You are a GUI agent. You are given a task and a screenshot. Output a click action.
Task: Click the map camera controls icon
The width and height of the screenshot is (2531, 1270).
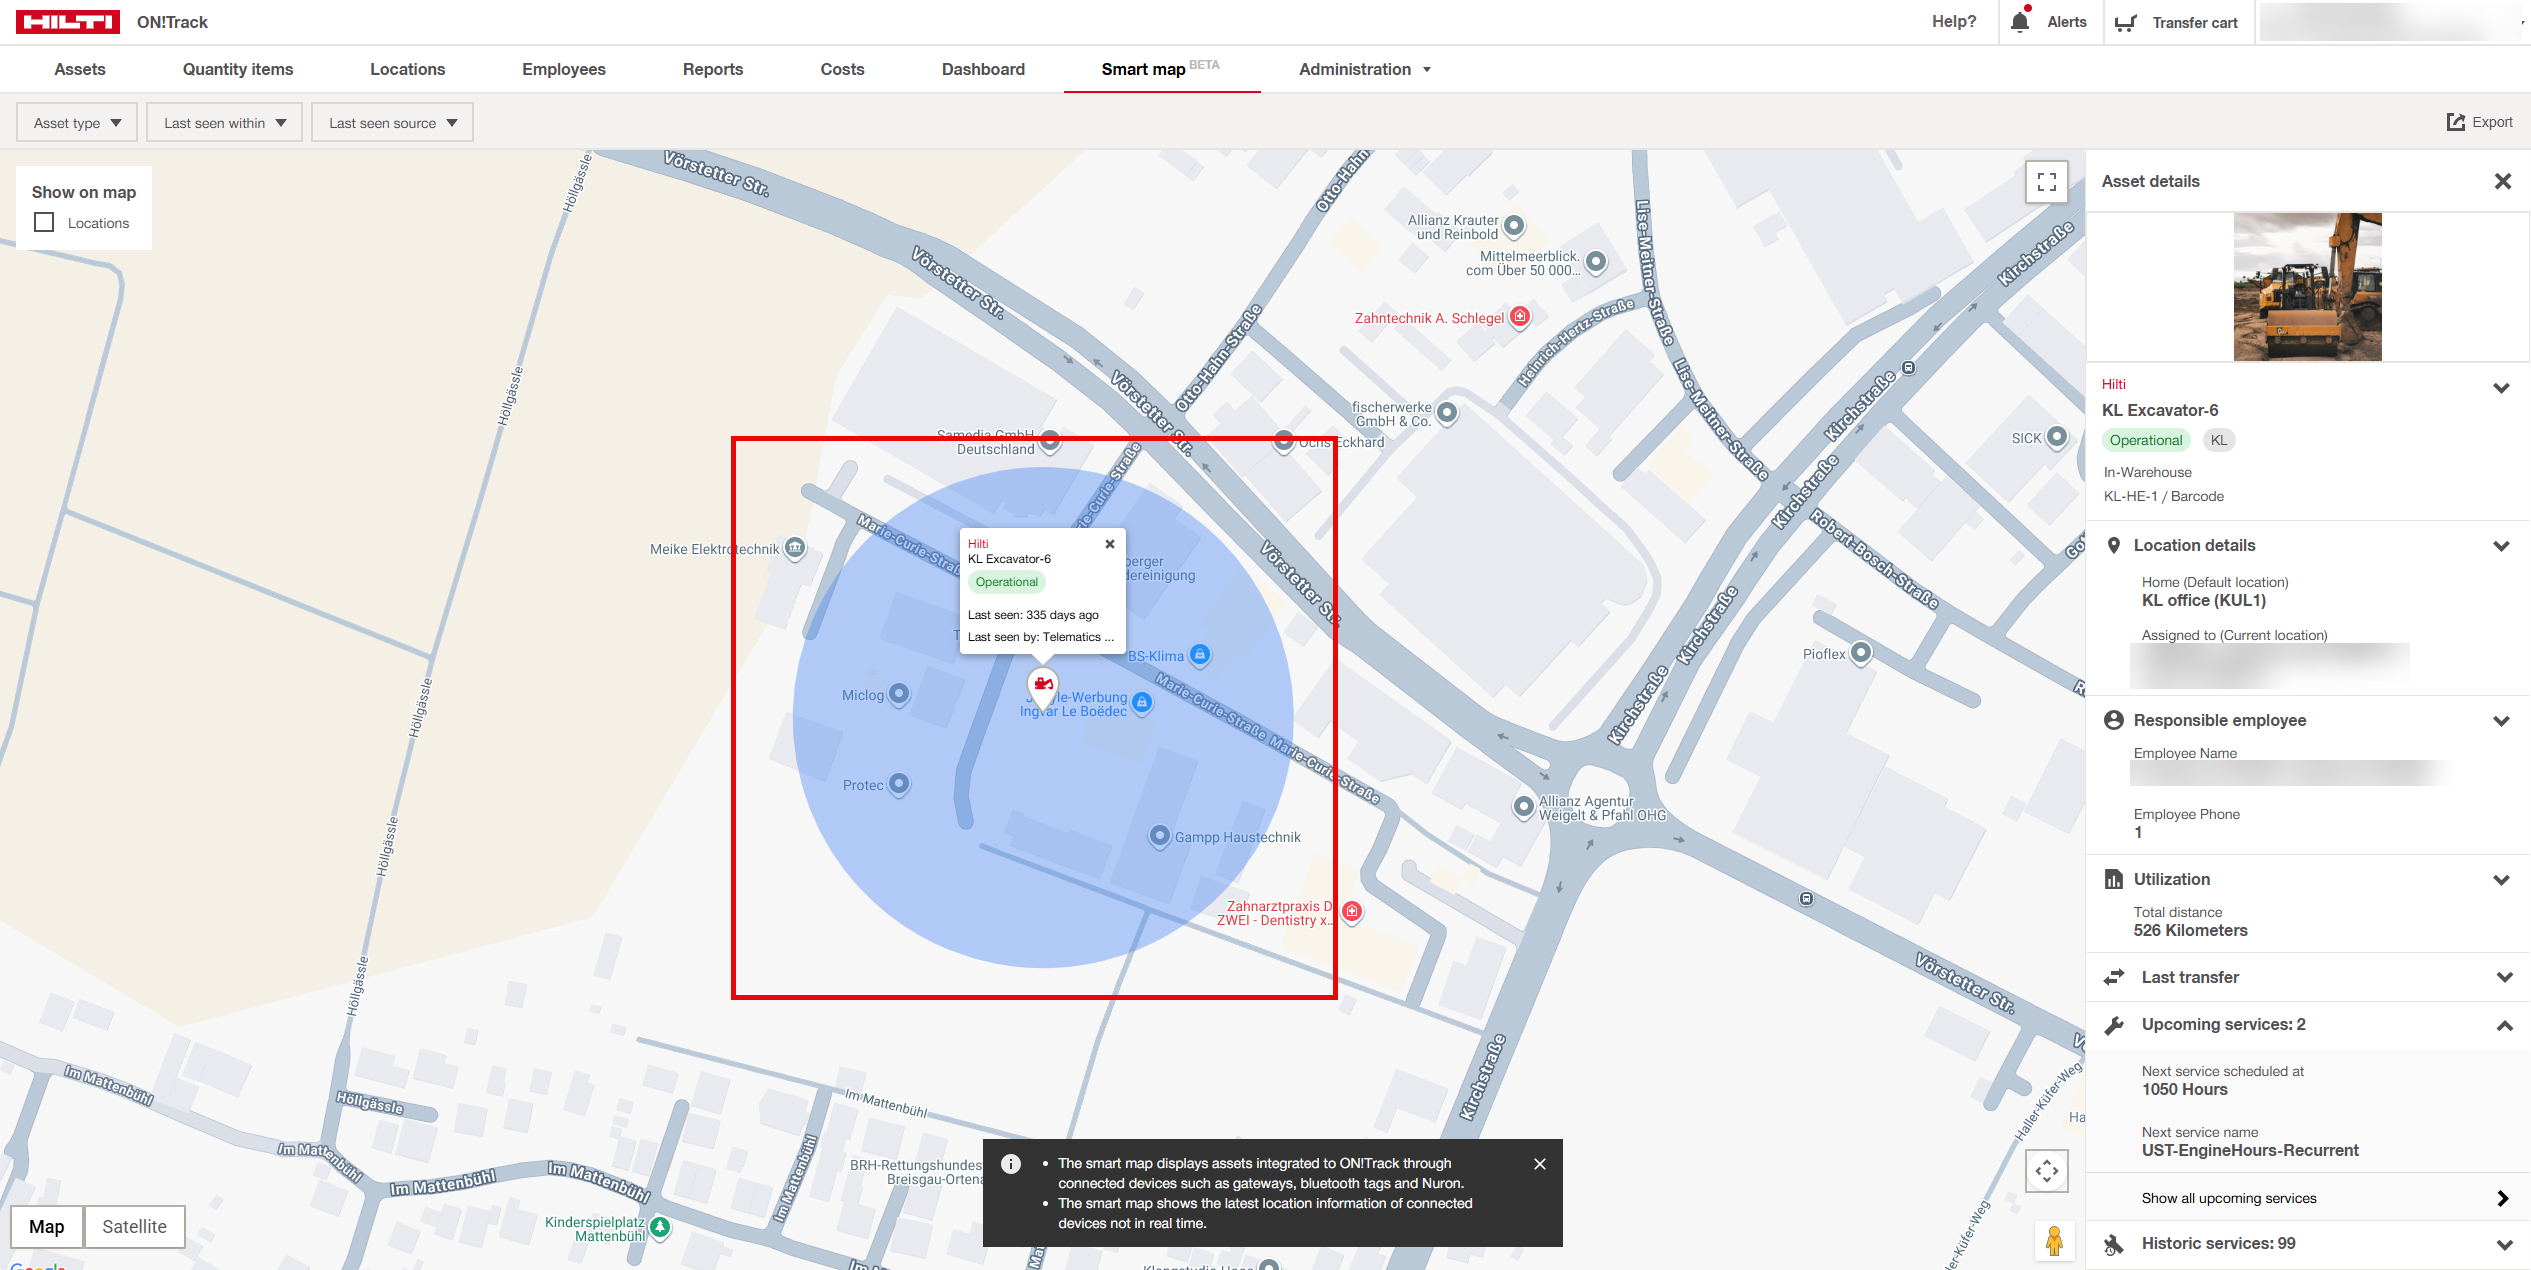point(2046,1171)
